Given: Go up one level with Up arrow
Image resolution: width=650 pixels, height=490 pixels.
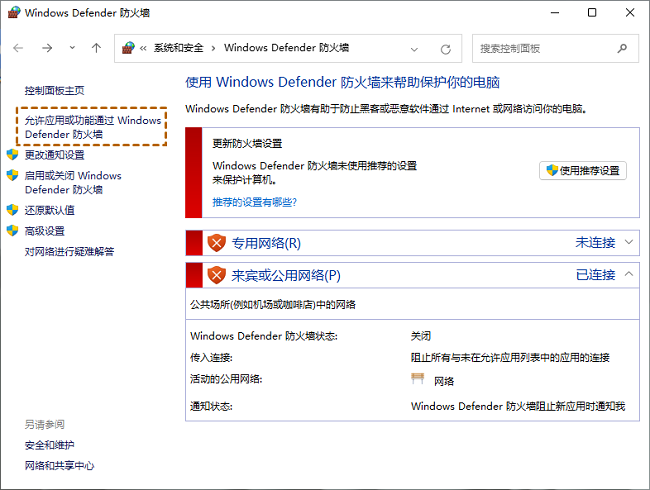Looking at the screenshot, I should pos(96,48).
